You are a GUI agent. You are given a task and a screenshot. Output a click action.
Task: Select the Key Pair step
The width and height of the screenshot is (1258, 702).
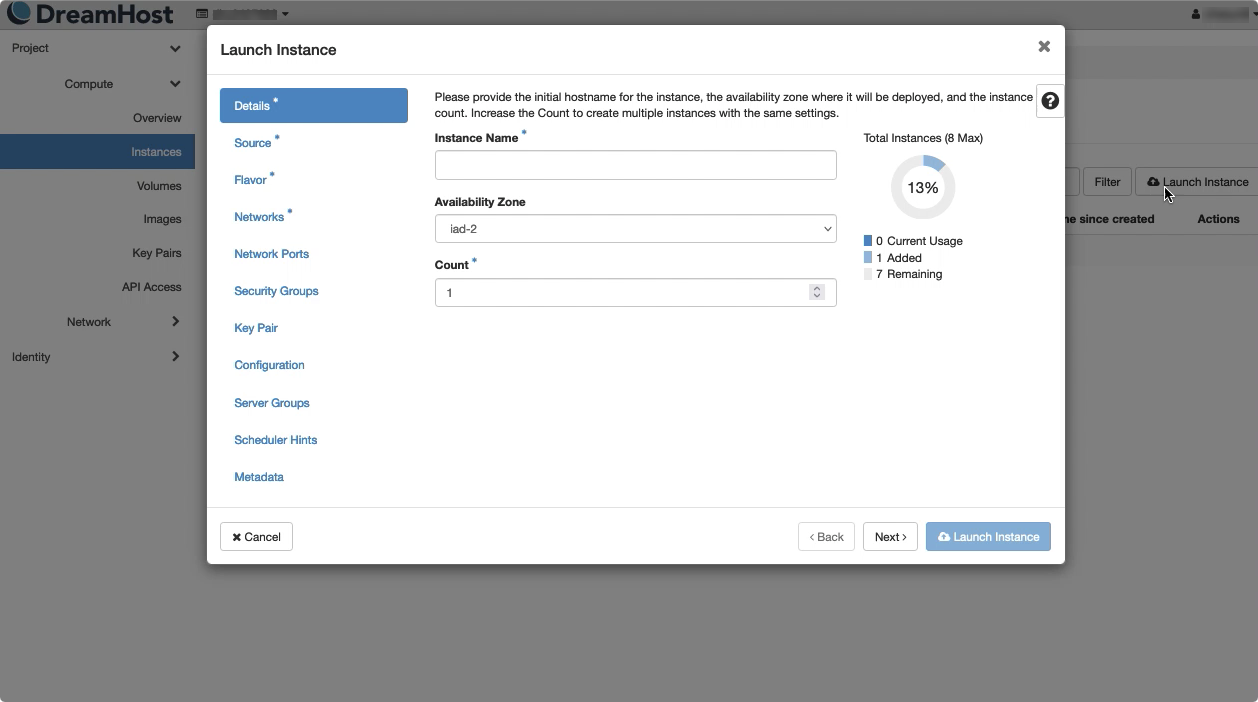pos(256,328)
